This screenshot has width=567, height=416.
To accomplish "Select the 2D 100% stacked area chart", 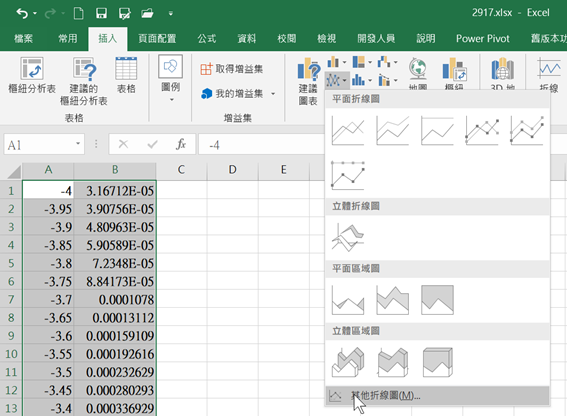I will pos(437,300).
